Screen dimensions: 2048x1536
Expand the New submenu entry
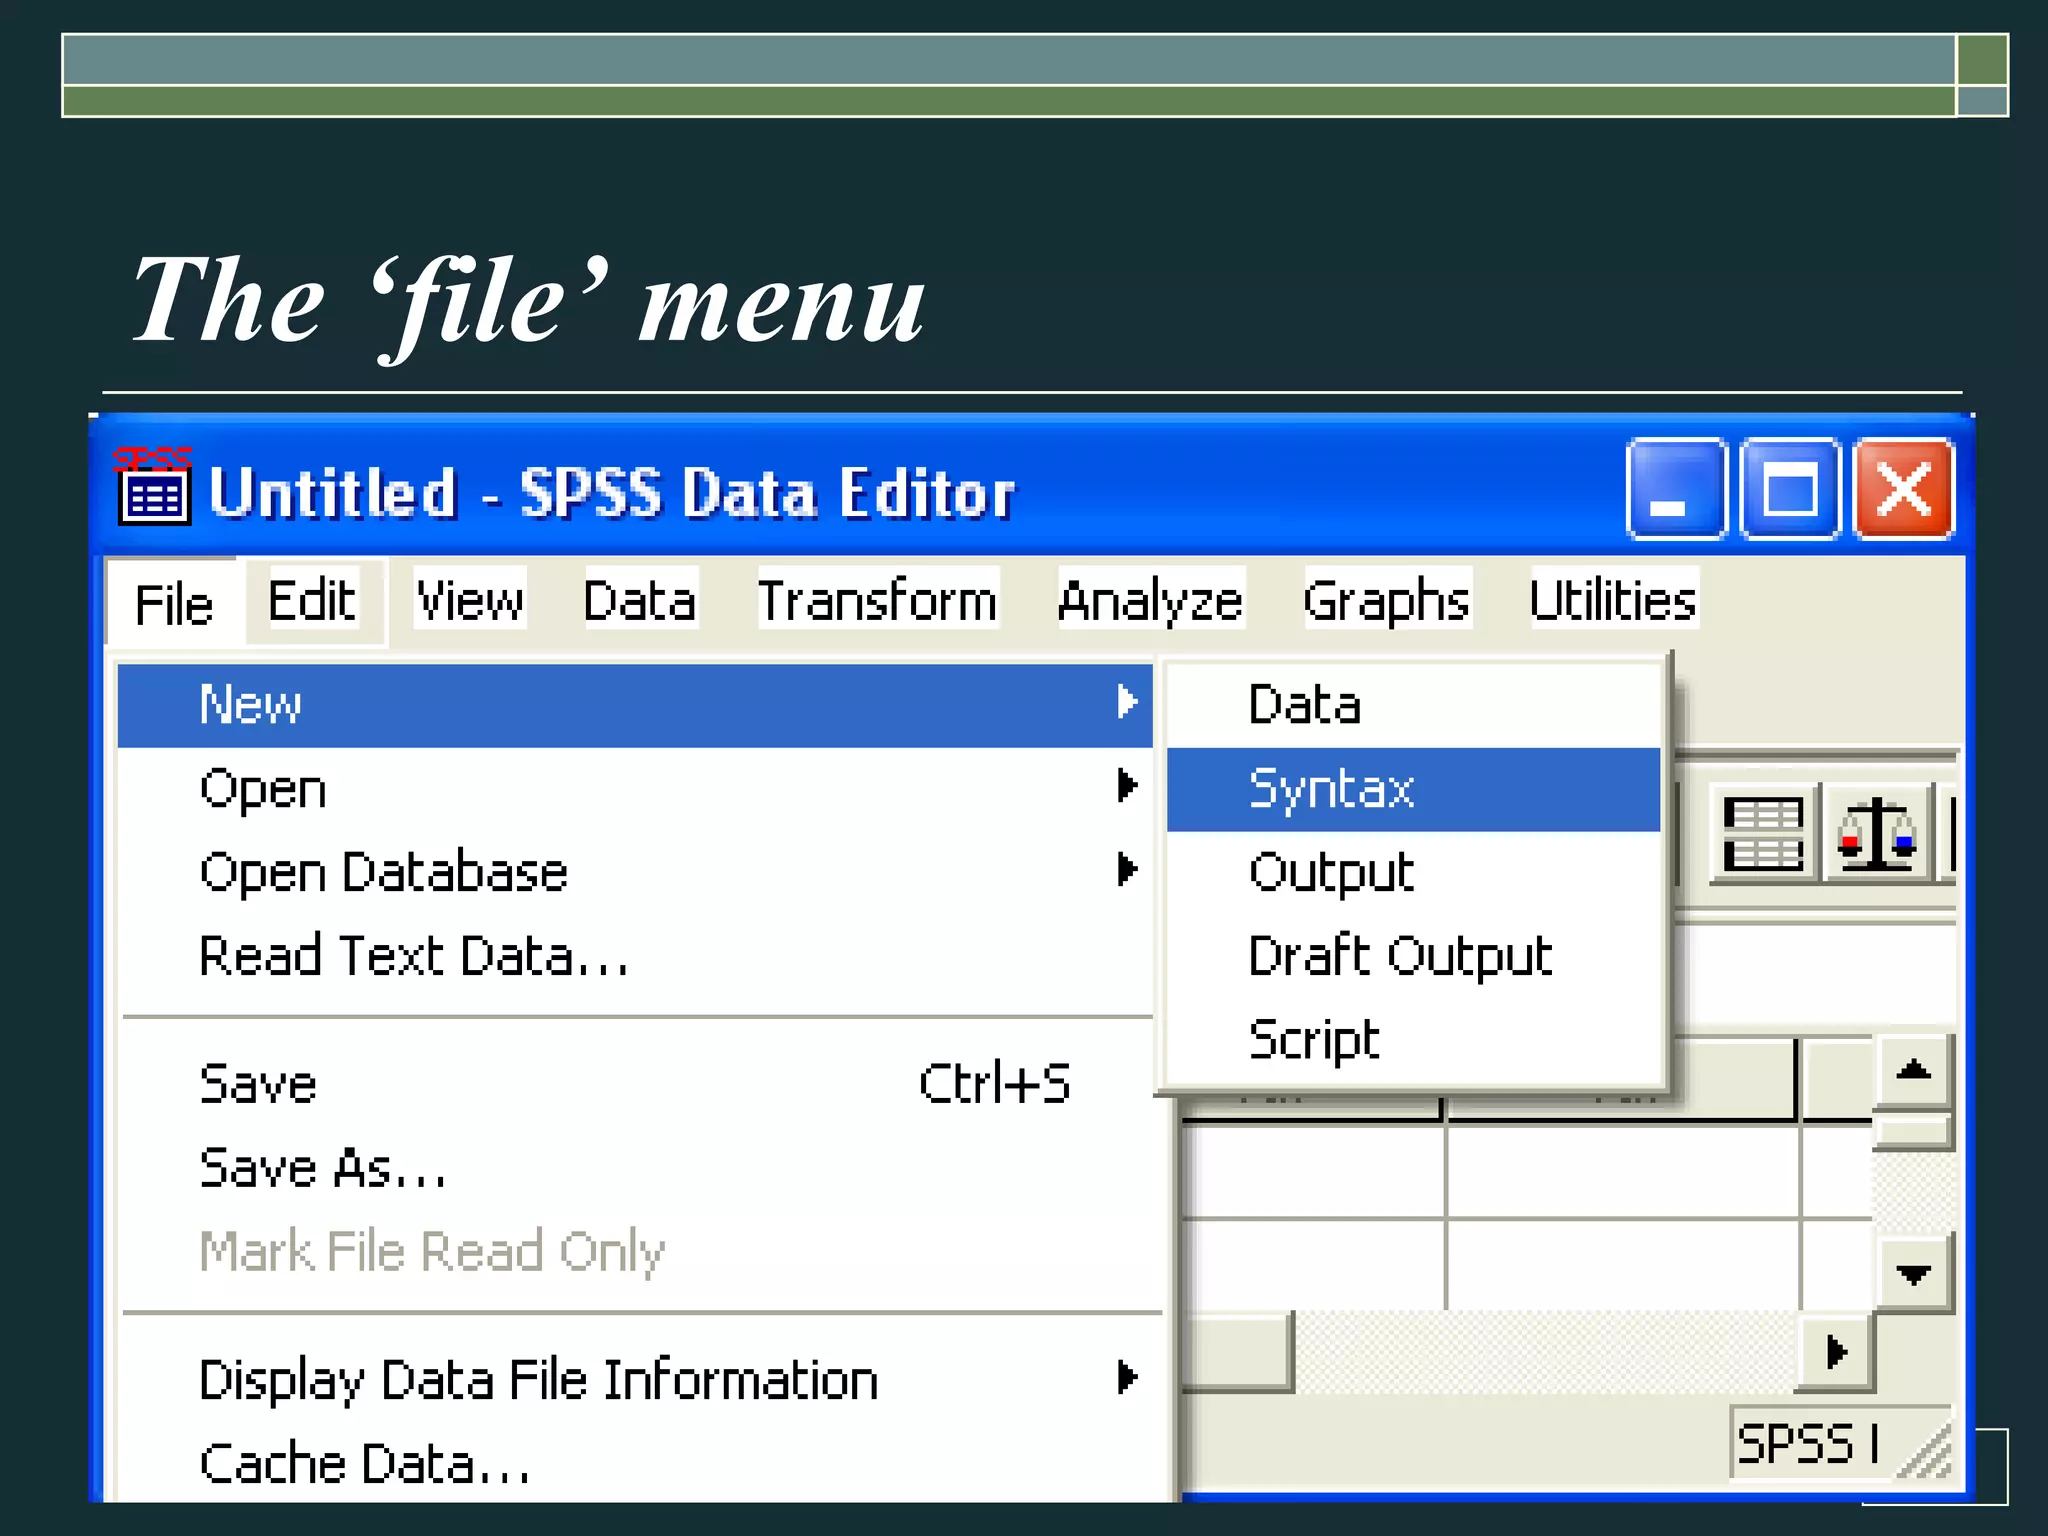click(635, 705)
